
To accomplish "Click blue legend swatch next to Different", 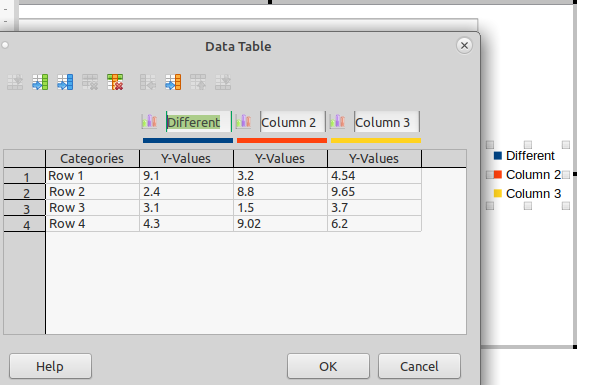I will click(x=498, y=156).
